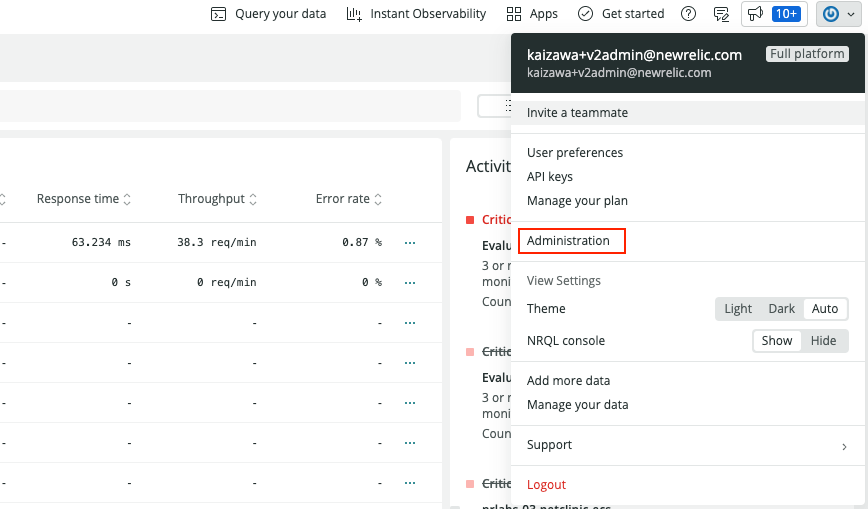The height and width of the screenshot is (509, 868).
Task: Select Invite a teammate
Action: (688, 113)
